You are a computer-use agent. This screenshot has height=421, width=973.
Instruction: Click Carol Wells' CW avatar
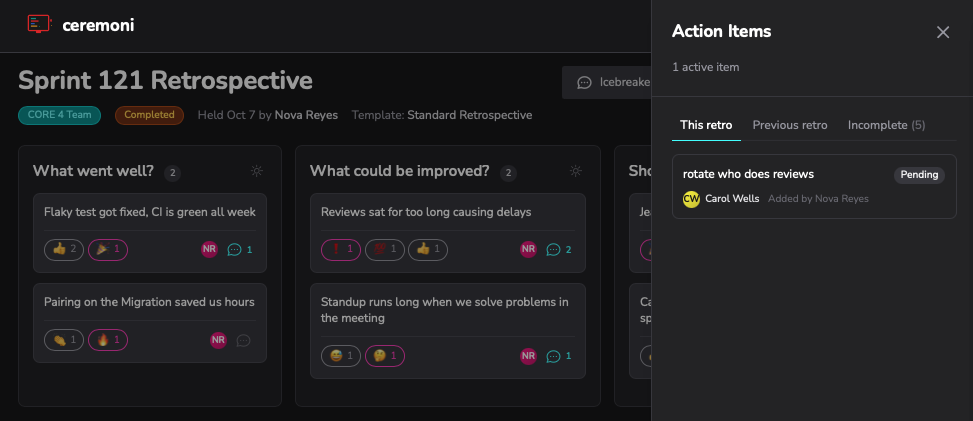[691, 199]
